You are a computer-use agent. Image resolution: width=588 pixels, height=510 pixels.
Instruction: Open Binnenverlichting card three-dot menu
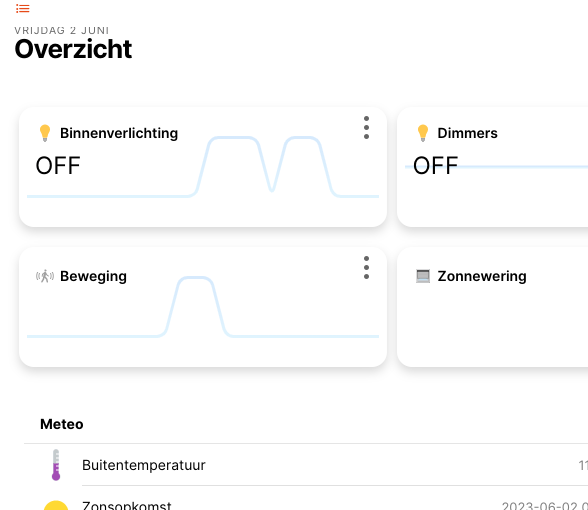(x=366, y=128)
